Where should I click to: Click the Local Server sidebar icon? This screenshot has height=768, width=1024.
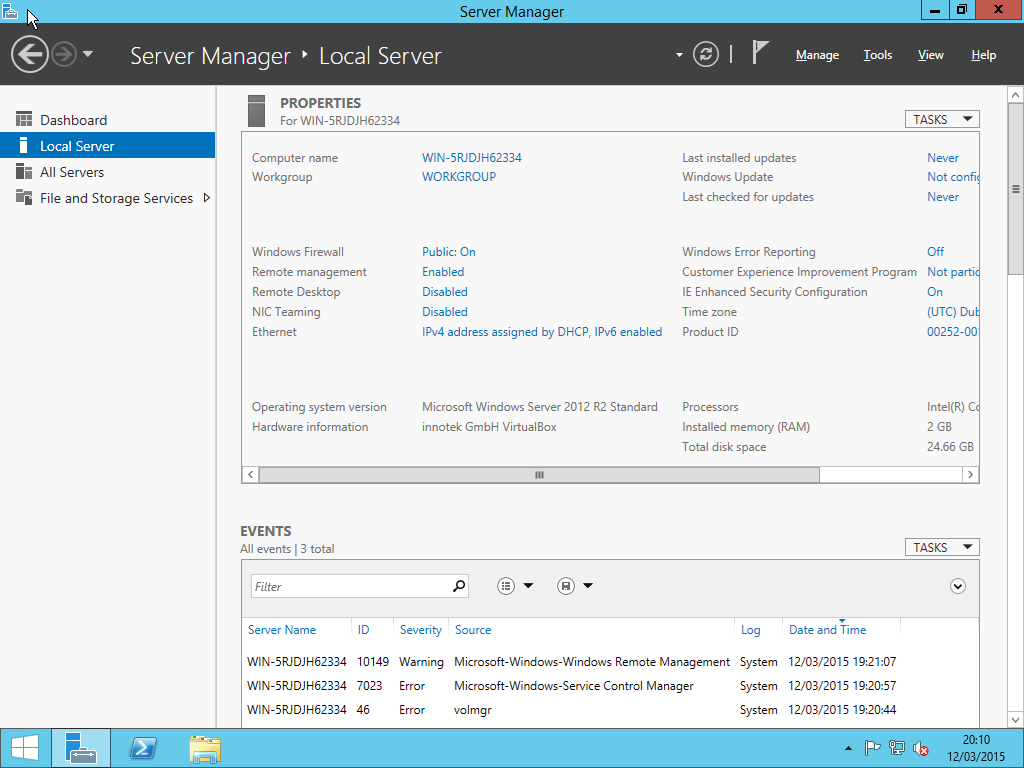coord(24,145)
